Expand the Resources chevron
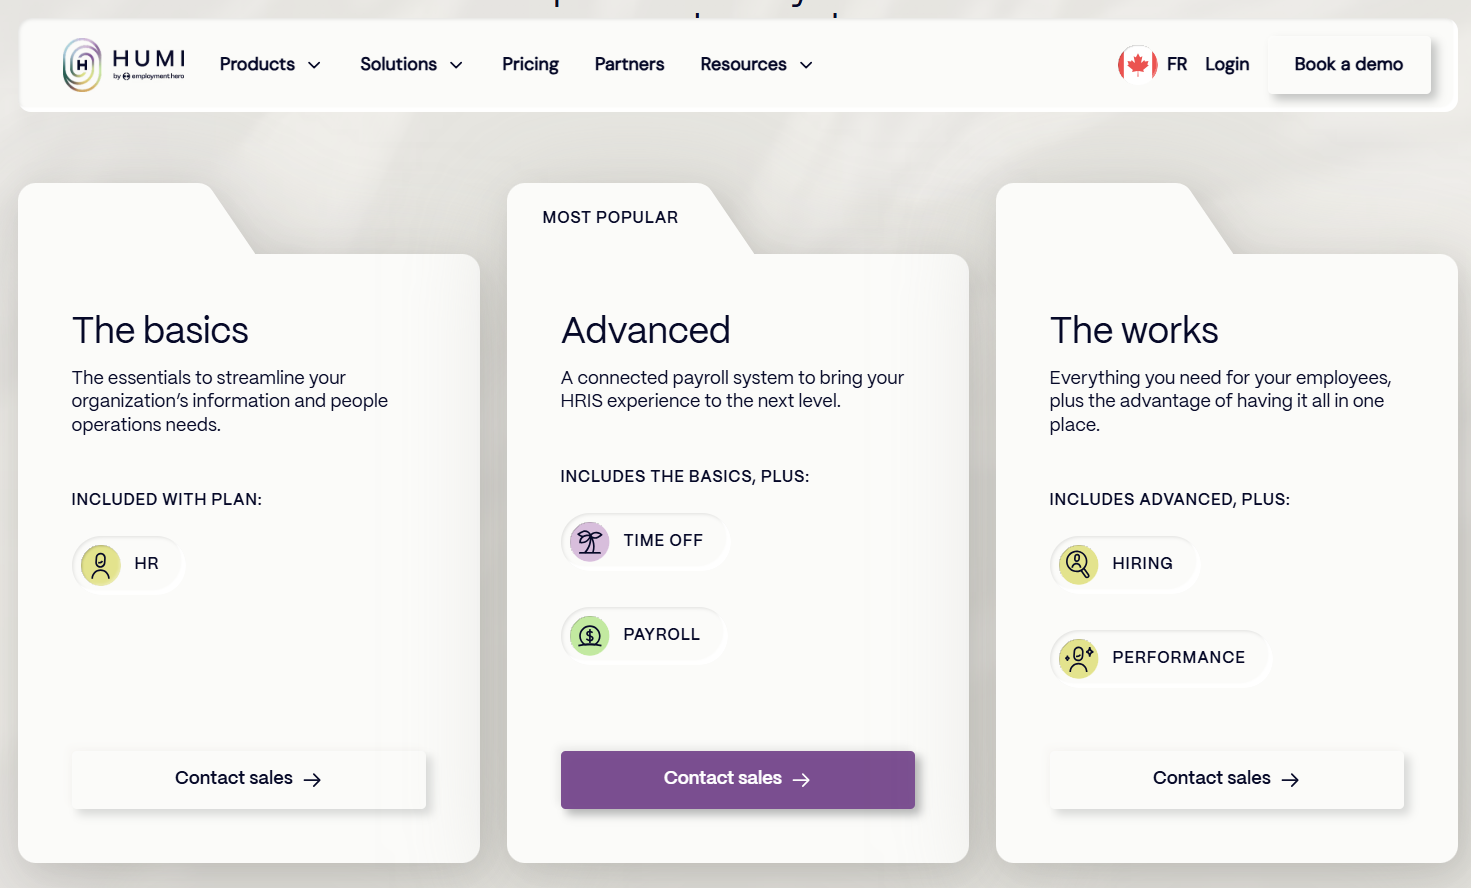Viewport: 1471px width, 888px height. 806,65
